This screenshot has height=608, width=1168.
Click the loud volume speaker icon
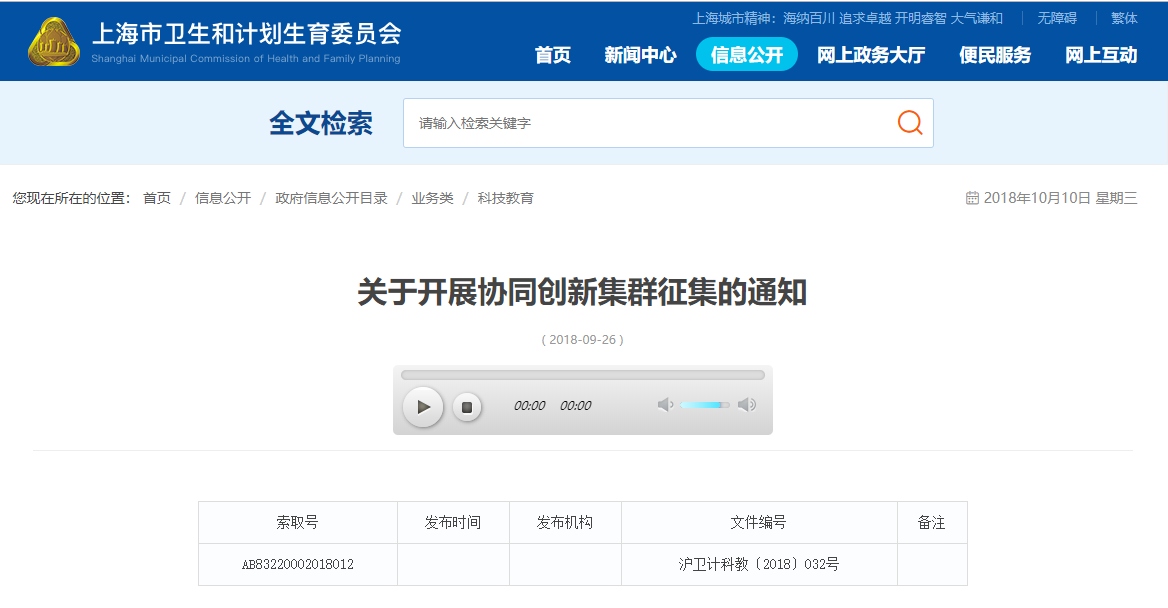click(x=746, y=405)
